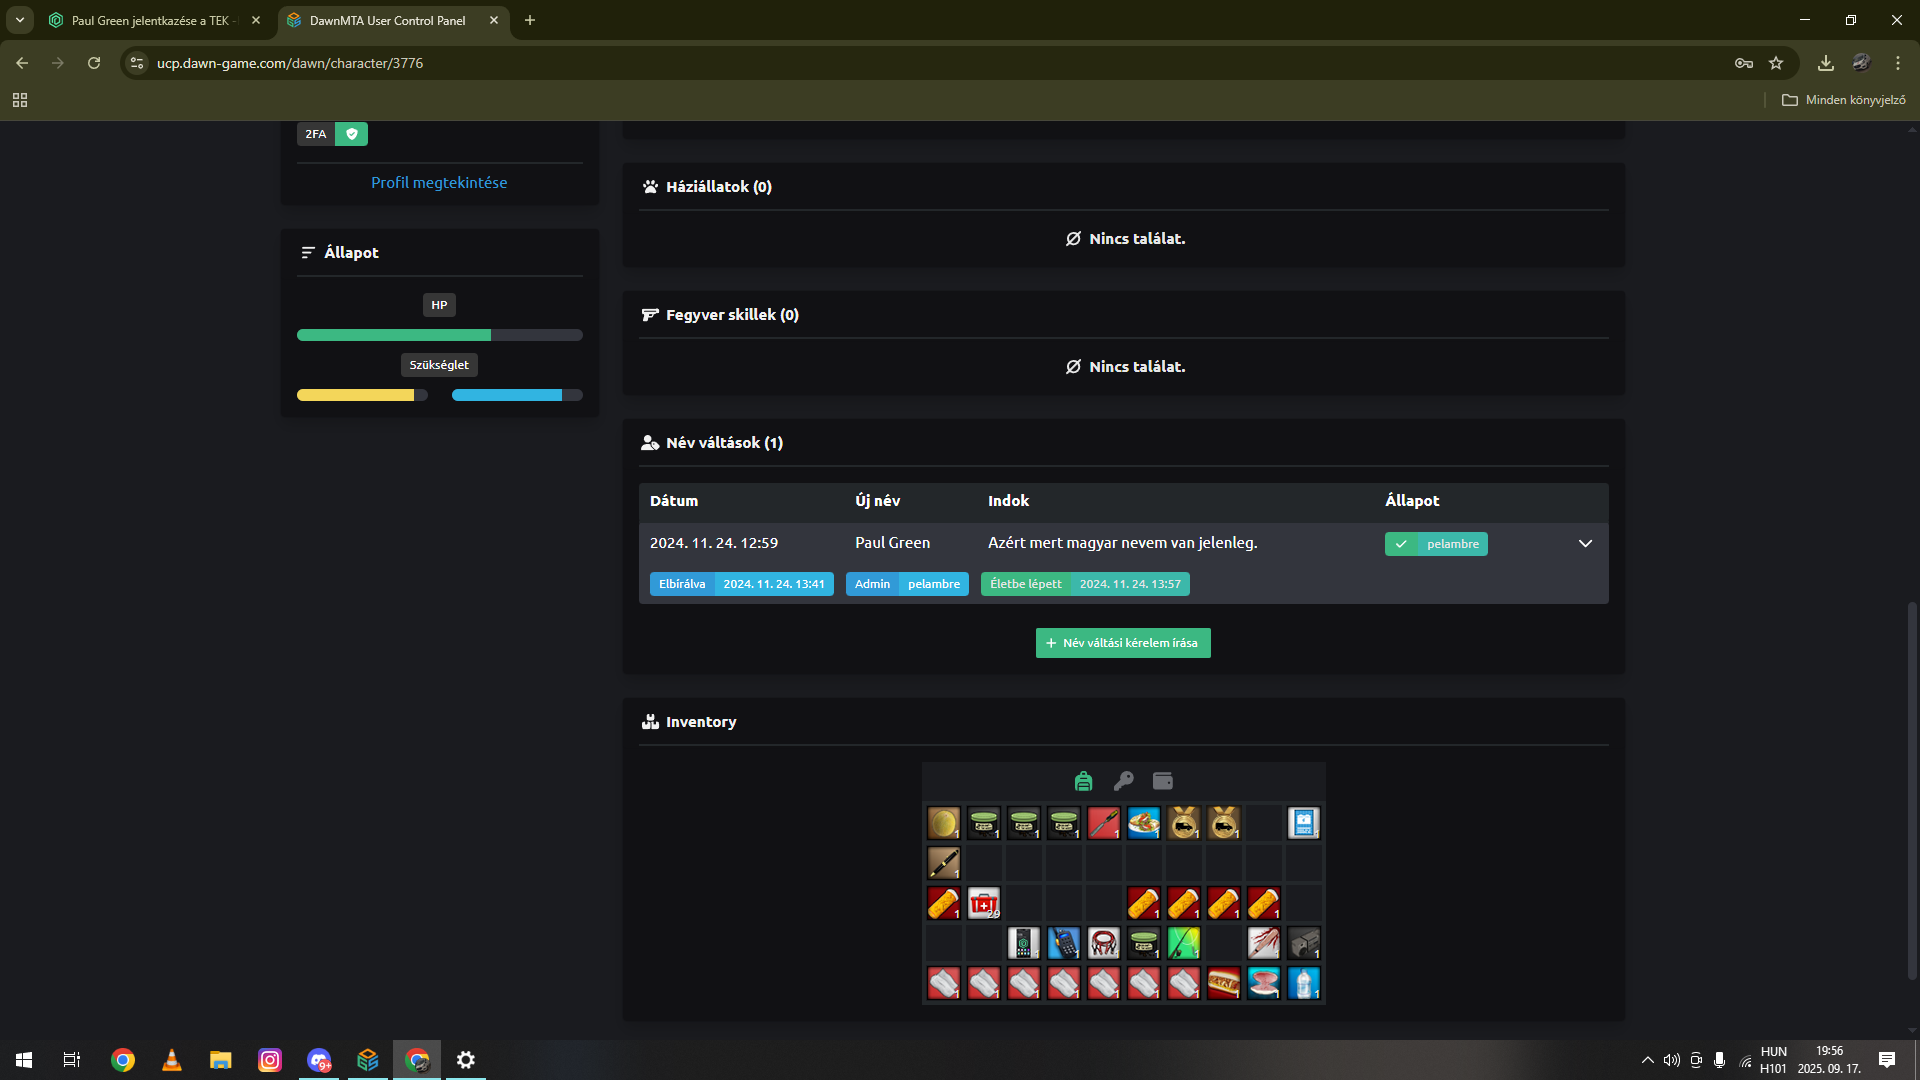Viewport: 1920px width, 1080px height.
Task: Select the hot dog food item
Action: (1223, 983)
